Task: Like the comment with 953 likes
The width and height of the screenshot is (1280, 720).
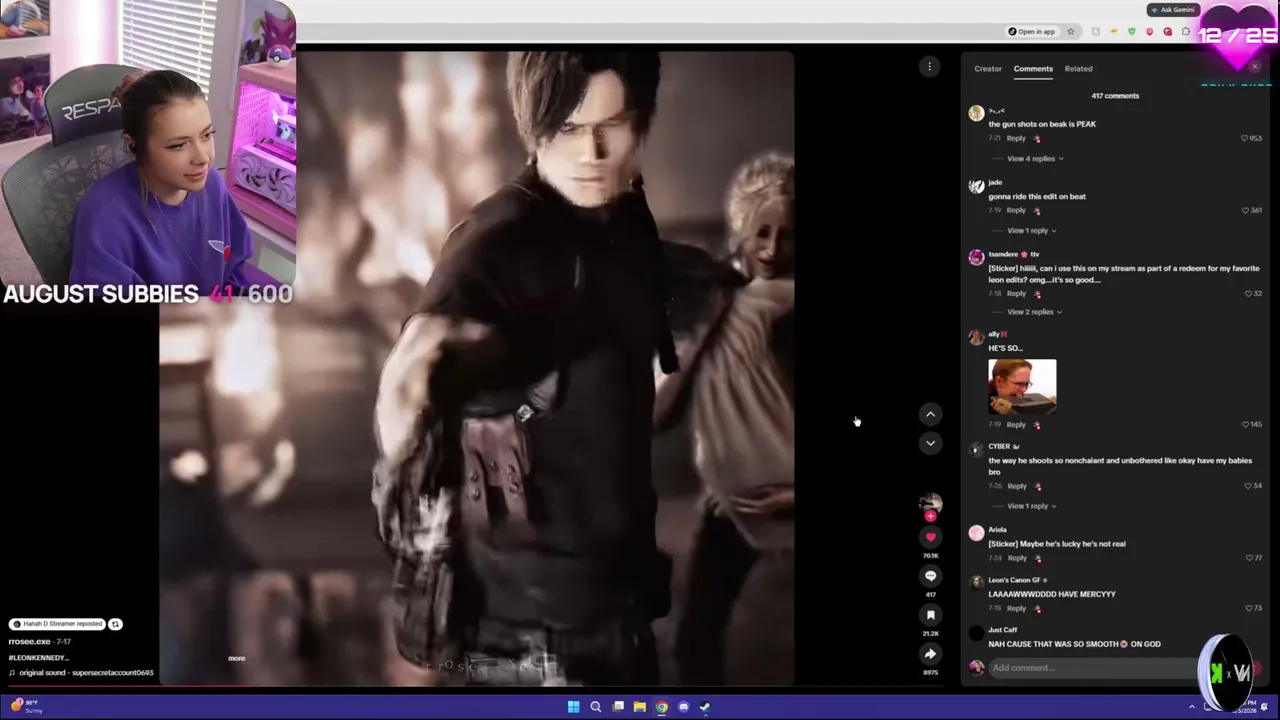Action: tap(1245, 138)
